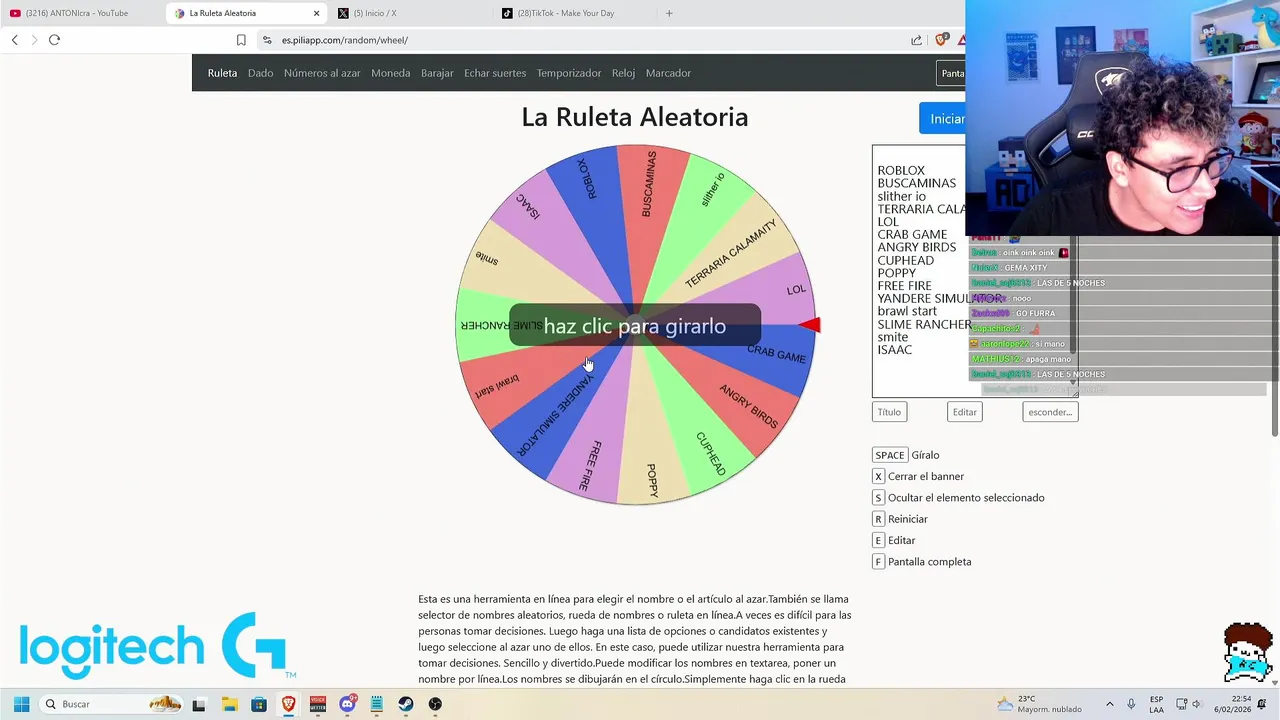Click the X Cerrar el banner key
This screenshot has width=1280, height=720.
click(x=878, y=476)
